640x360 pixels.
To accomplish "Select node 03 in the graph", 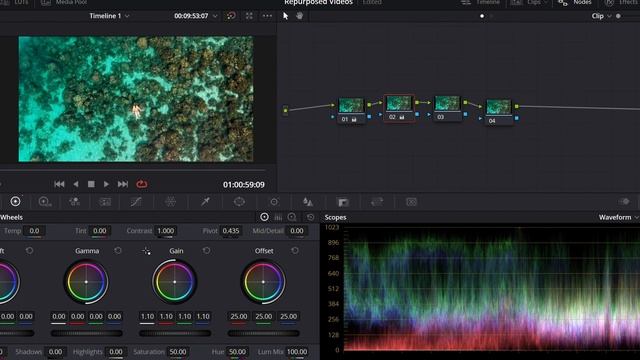I will click(x=447, y=108).
